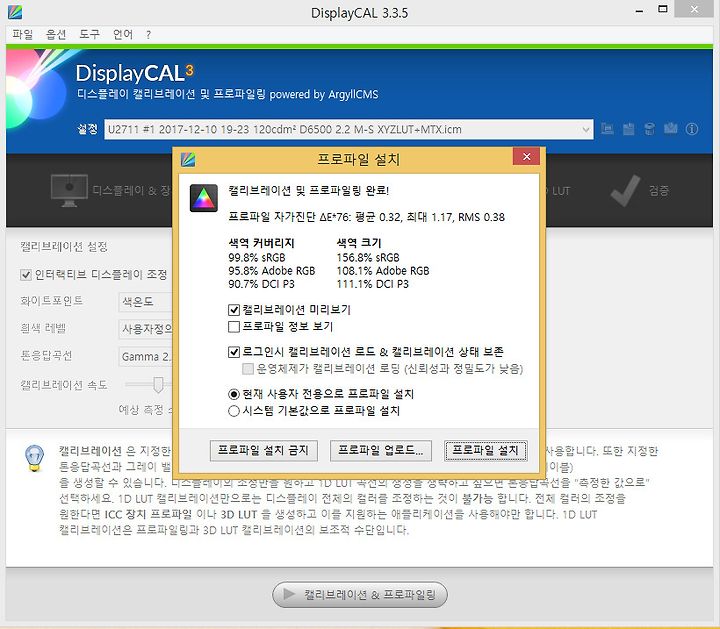Open the 파일 menu

tap(22, 34)
